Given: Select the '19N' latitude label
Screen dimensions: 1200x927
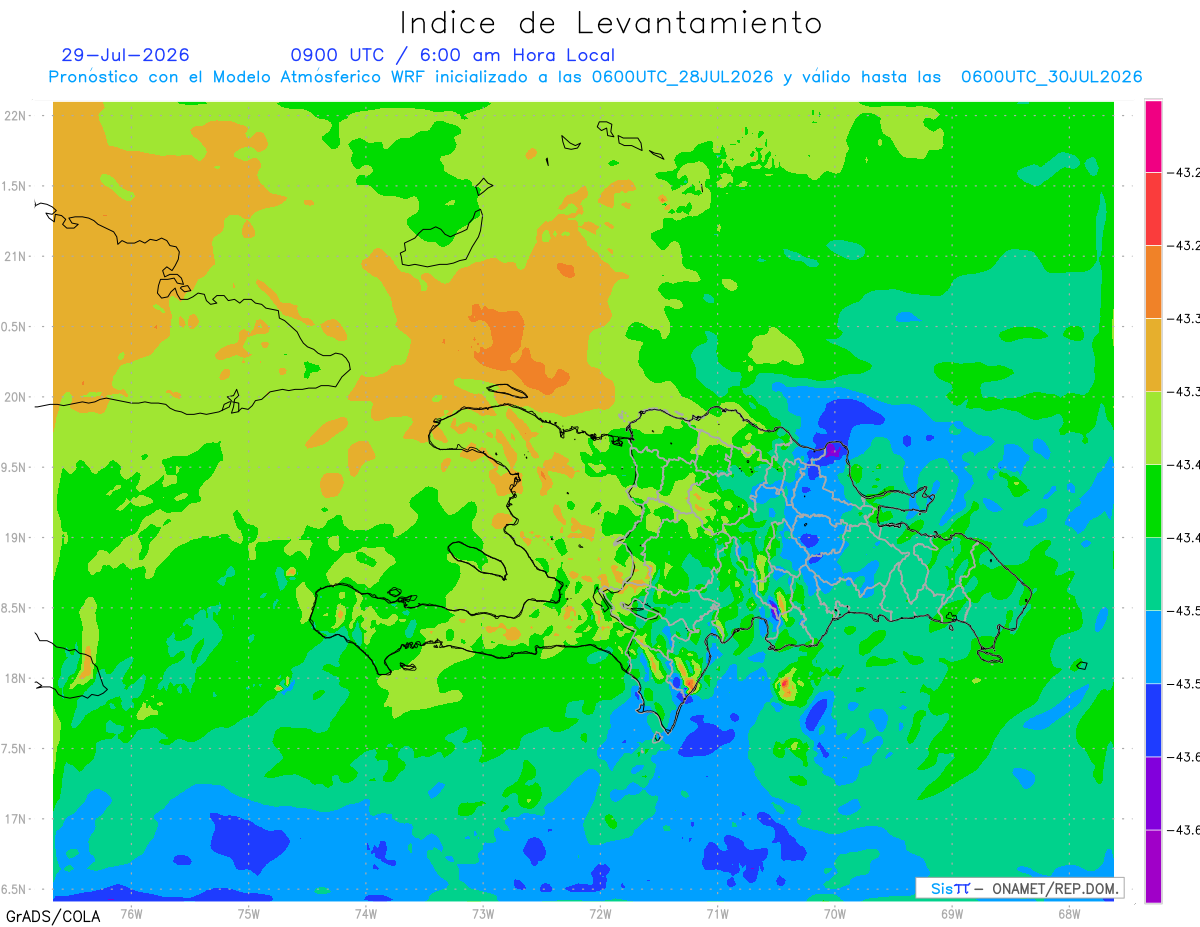Looking at the screenshot, I should click(x=17, y=538).
